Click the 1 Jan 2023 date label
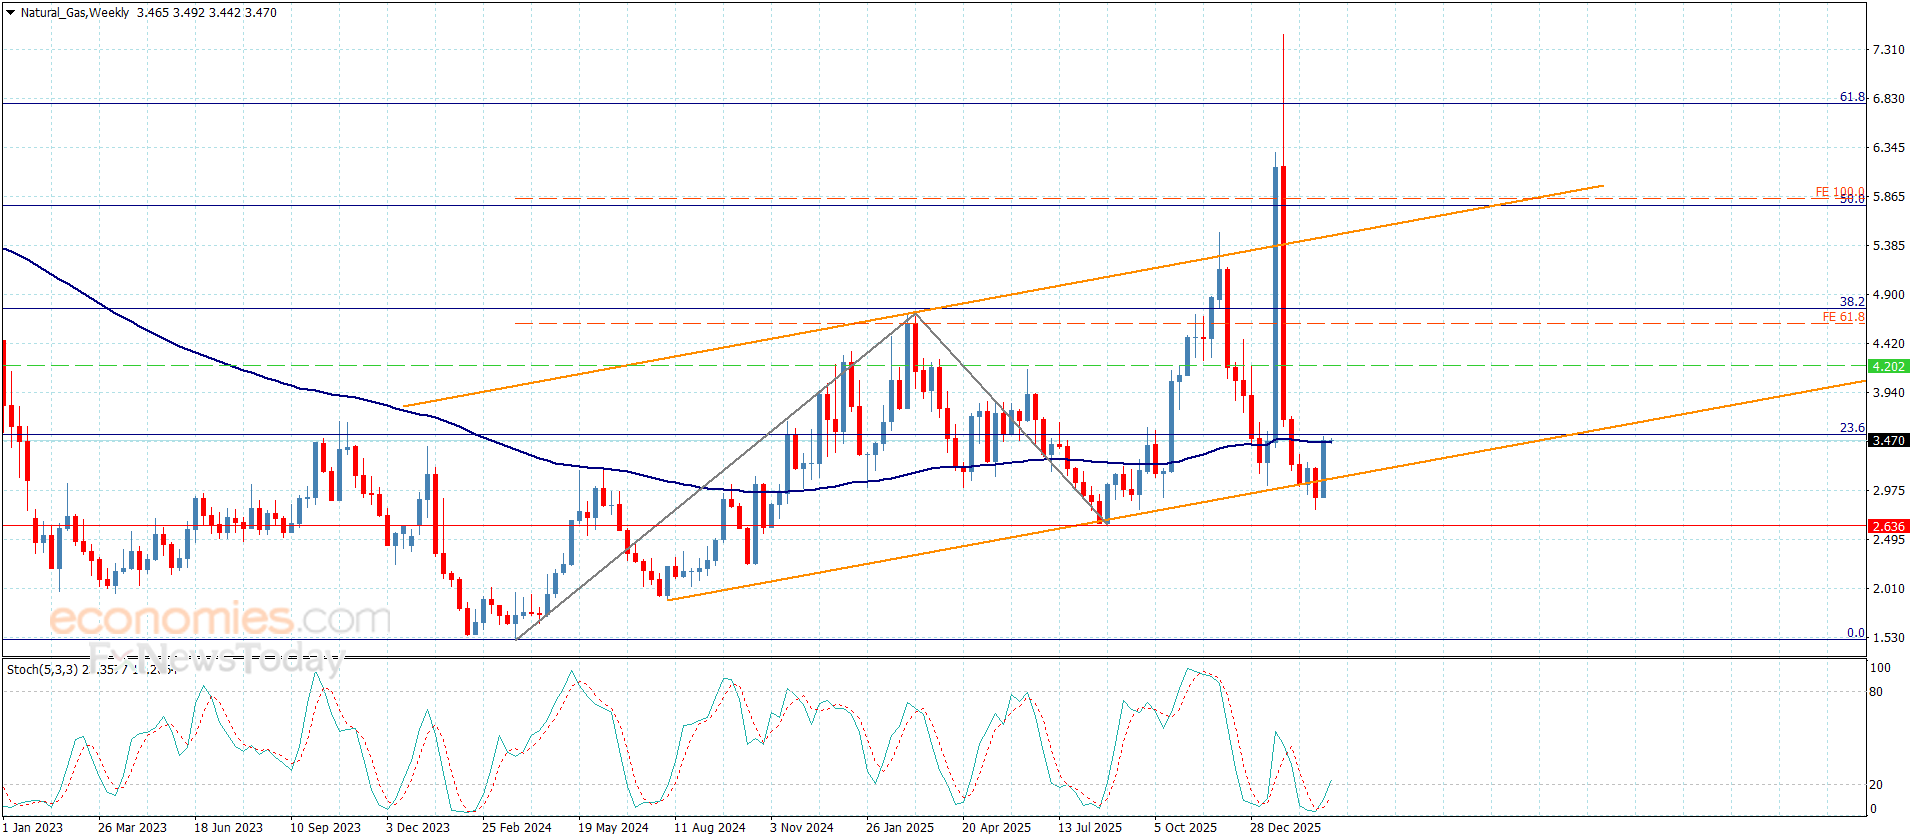This screenshot has width=1916, height=840. [x=34, y=827]
